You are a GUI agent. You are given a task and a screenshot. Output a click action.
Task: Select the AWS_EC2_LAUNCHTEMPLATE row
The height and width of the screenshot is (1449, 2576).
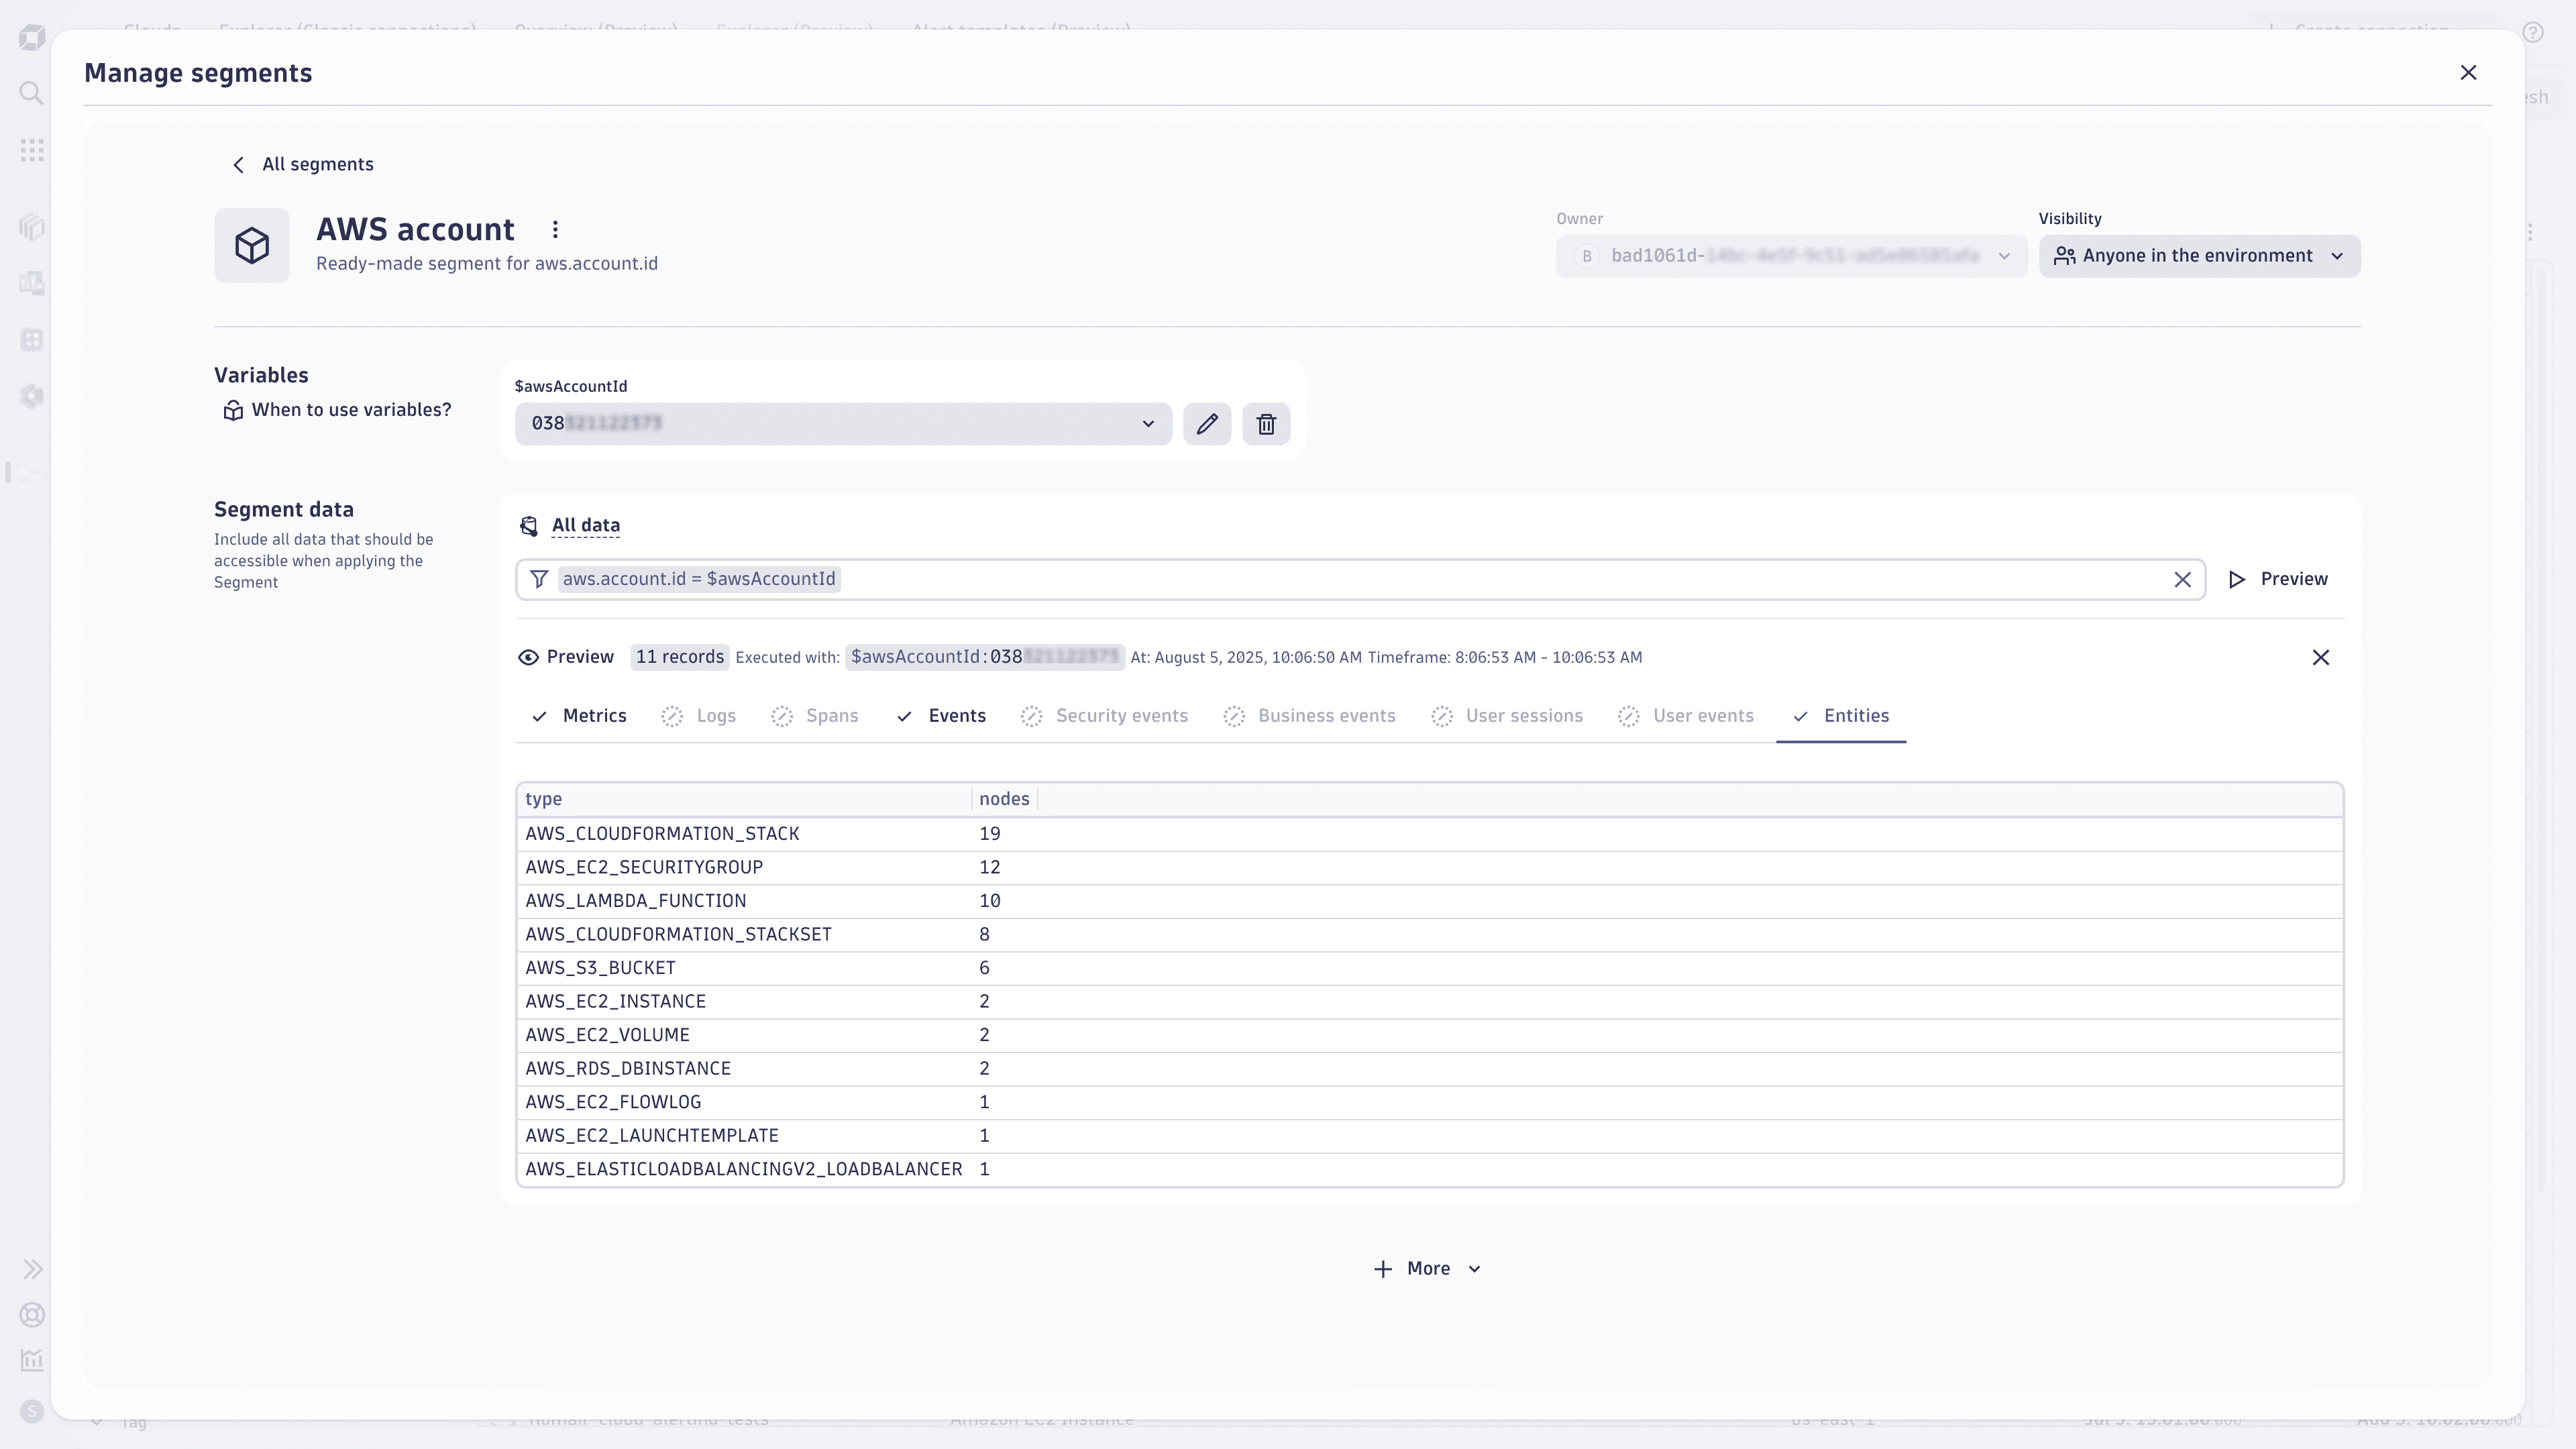coord(1430,1135)
